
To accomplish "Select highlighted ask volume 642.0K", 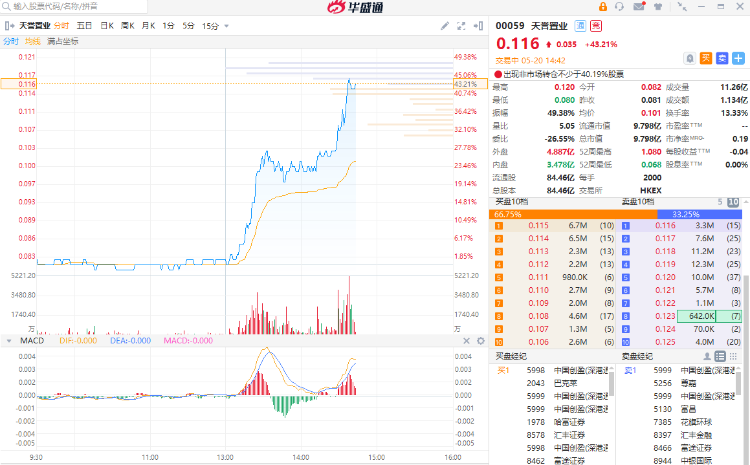I will 701,316.
